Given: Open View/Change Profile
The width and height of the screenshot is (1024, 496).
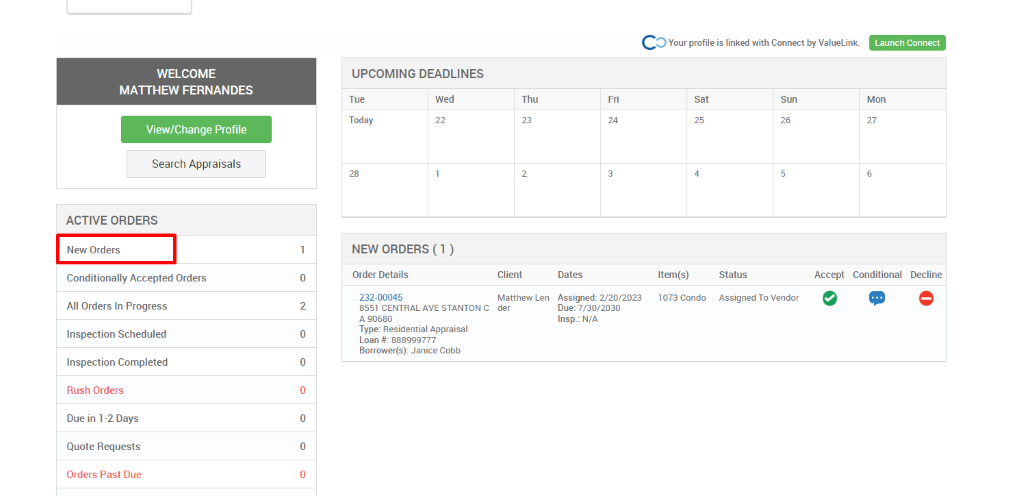Looking at the screenshot, I should tap(196, 129).
